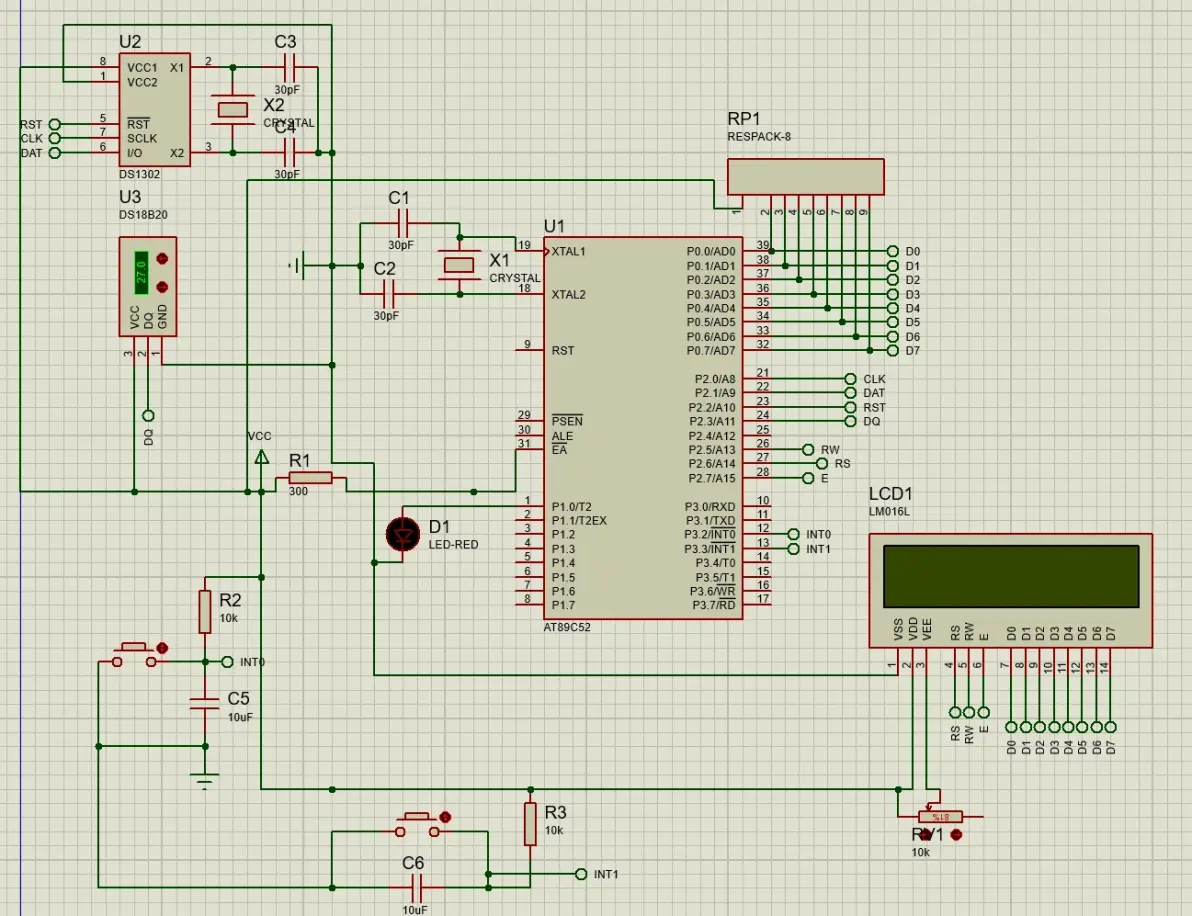Select the X1 crystal near XTAL1
This screenshot has width=1192, height=916.
(459, 265)
